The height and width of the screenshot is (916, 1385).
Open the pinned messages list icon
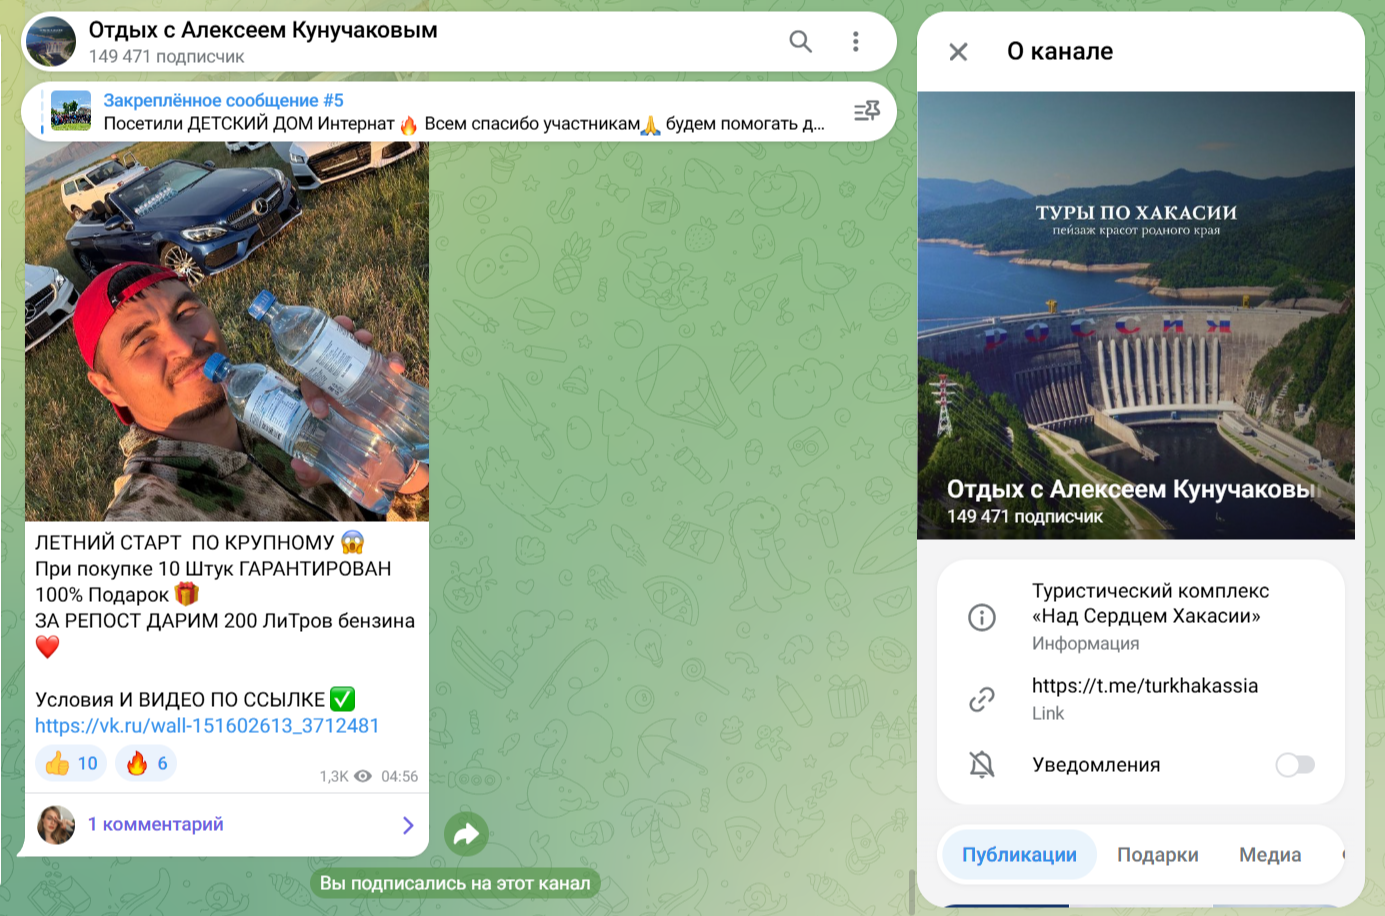click(x=867, y=111)
